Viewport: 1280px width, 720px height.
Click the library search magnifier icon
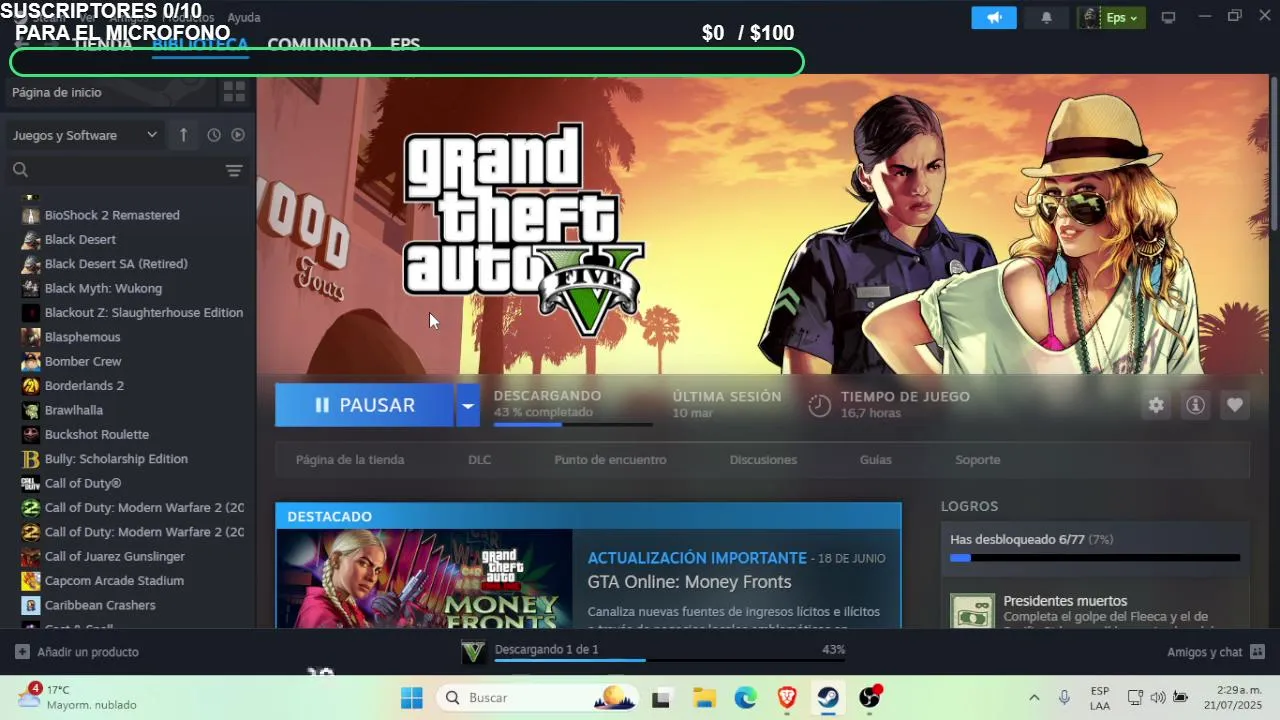[20, 170]
